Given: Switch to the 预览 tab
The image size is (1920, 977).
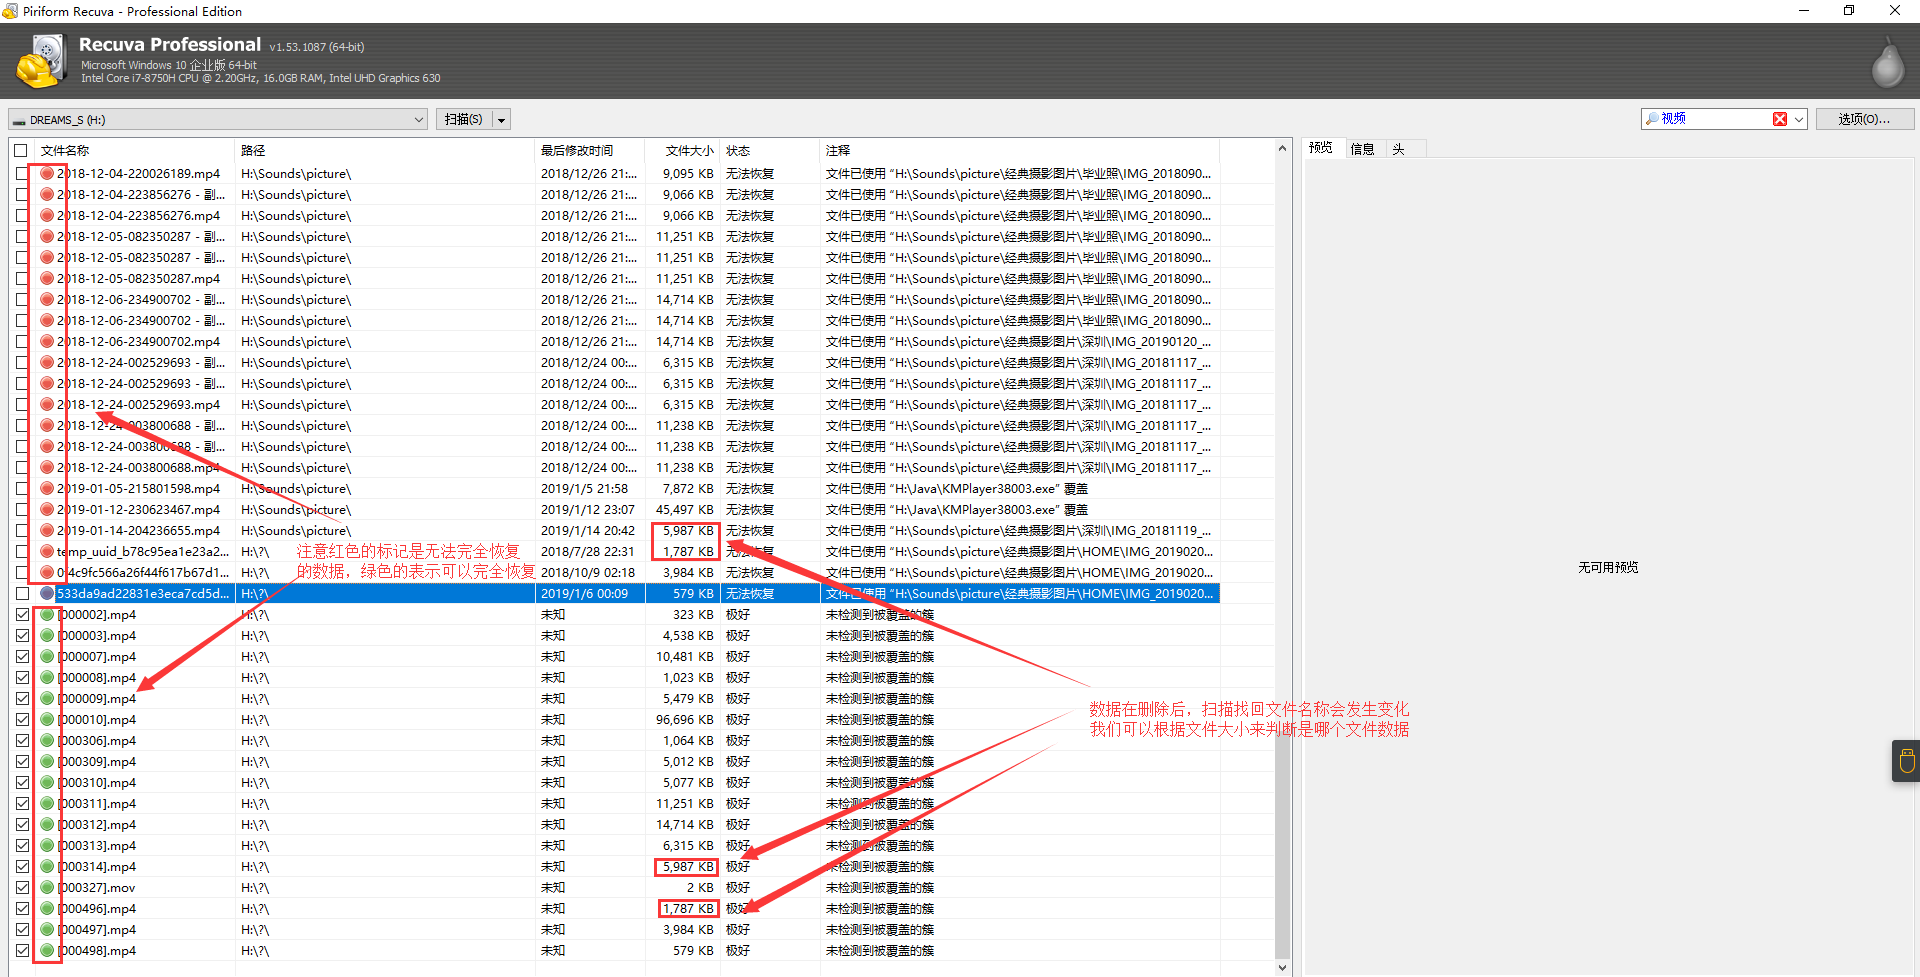Looking at the screenshot, I should [1321, 148].
